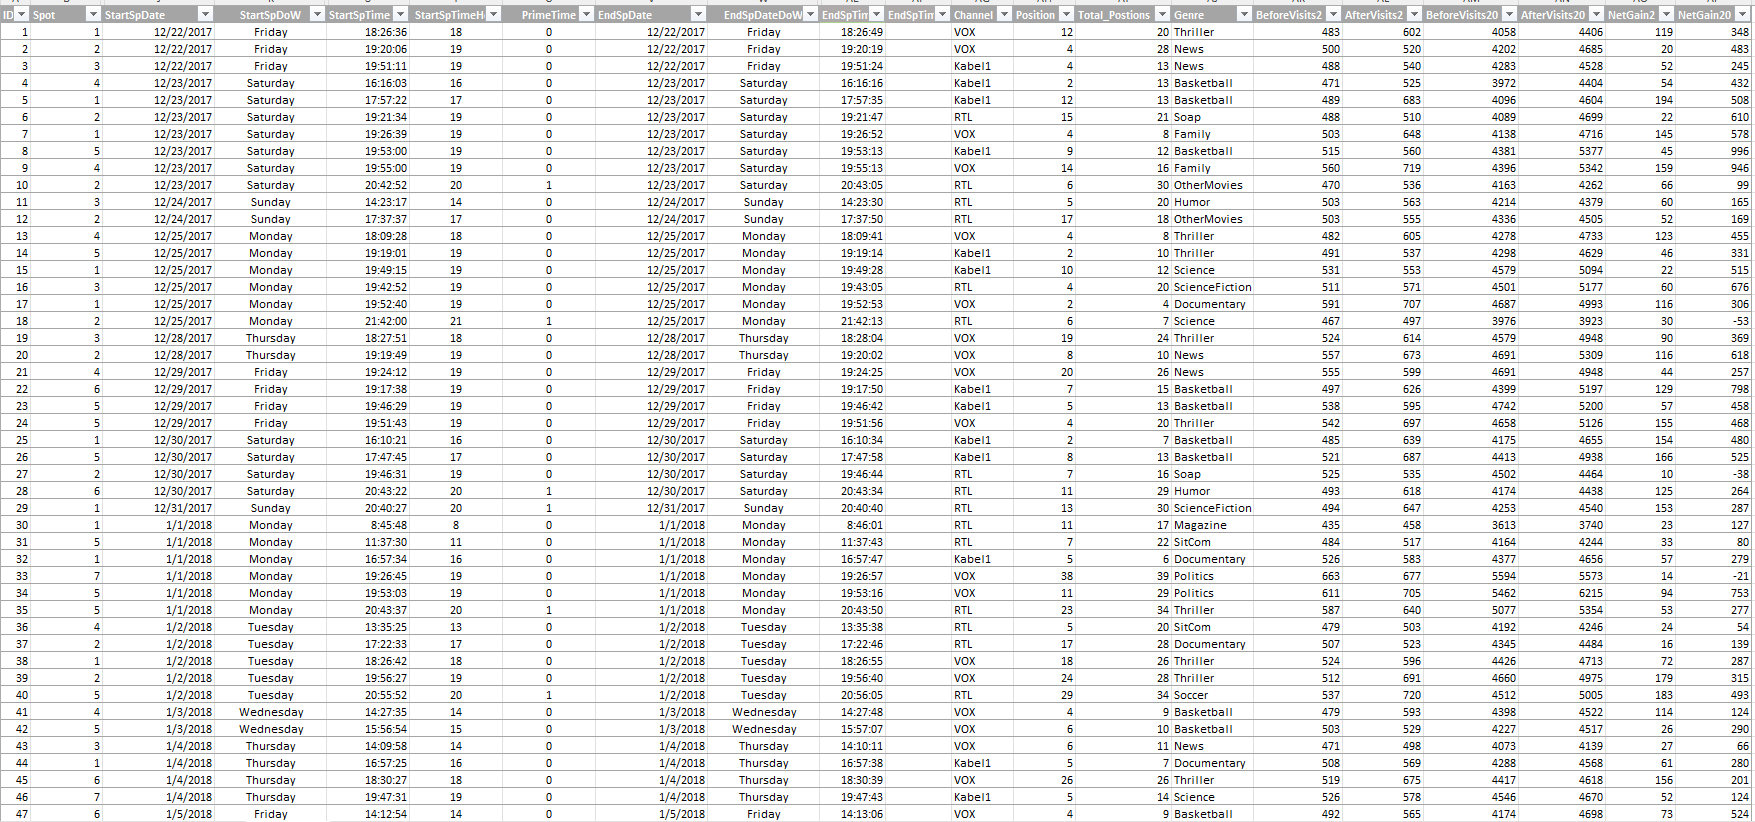Viewport: 1755px width, 822px height.
Task: Select the AfterVisits2 value 720
Action: coord(1382,695)
